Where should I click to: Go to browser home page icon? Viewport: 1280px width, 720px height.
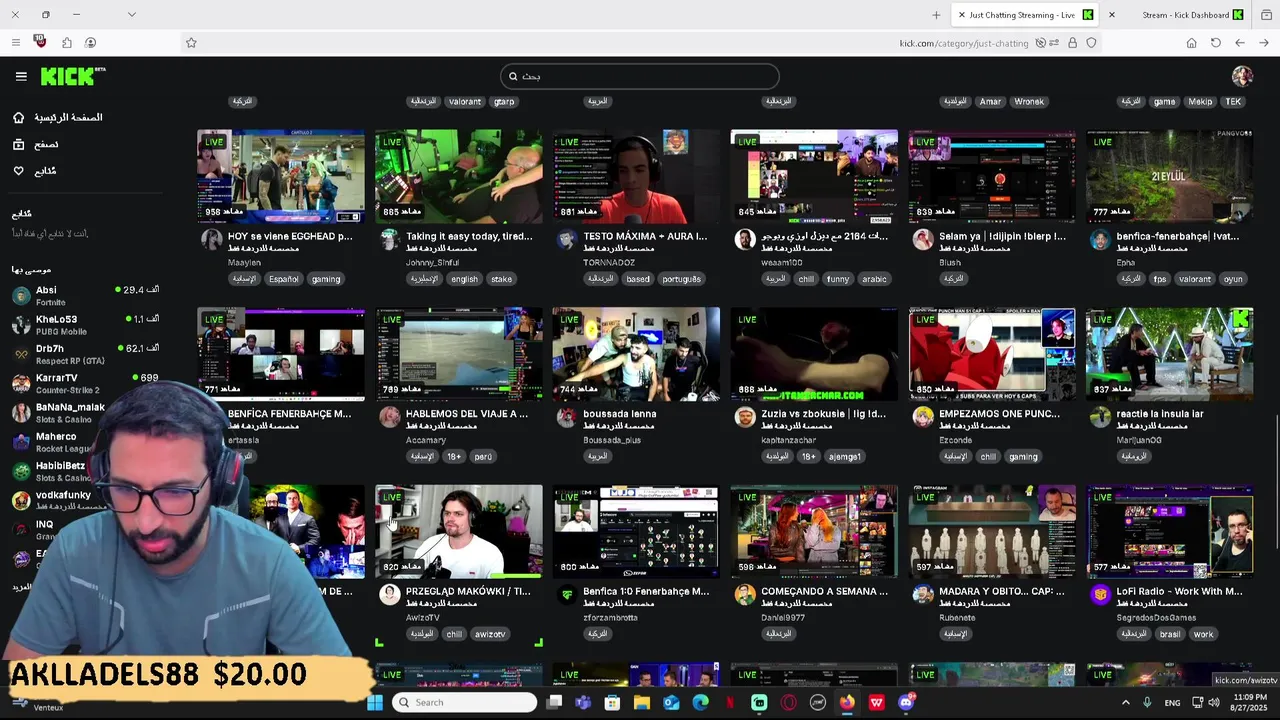coord(1191,43)
